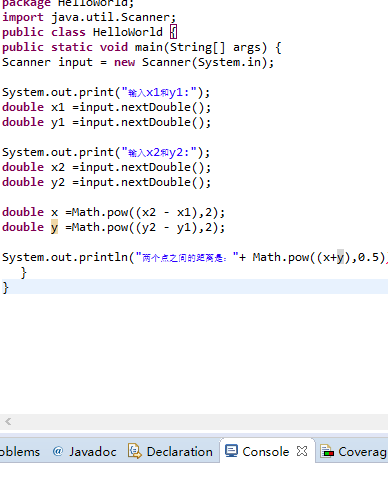Open the Coverage tab
The height and width of the screenshot is (490, 388).
[x=353, y=452]
